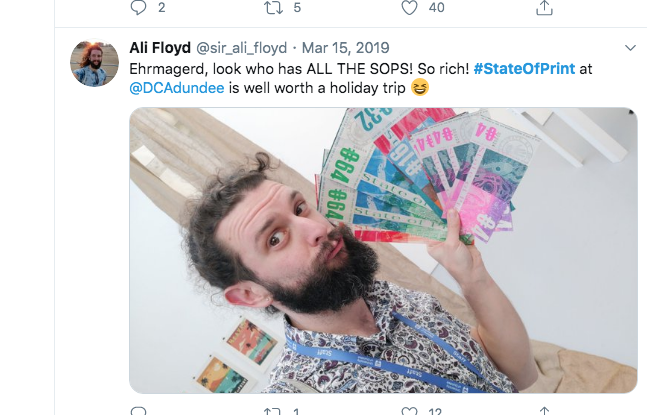
Task: Enlarge the photo of man holding banknotes
Action: (383, 250)
